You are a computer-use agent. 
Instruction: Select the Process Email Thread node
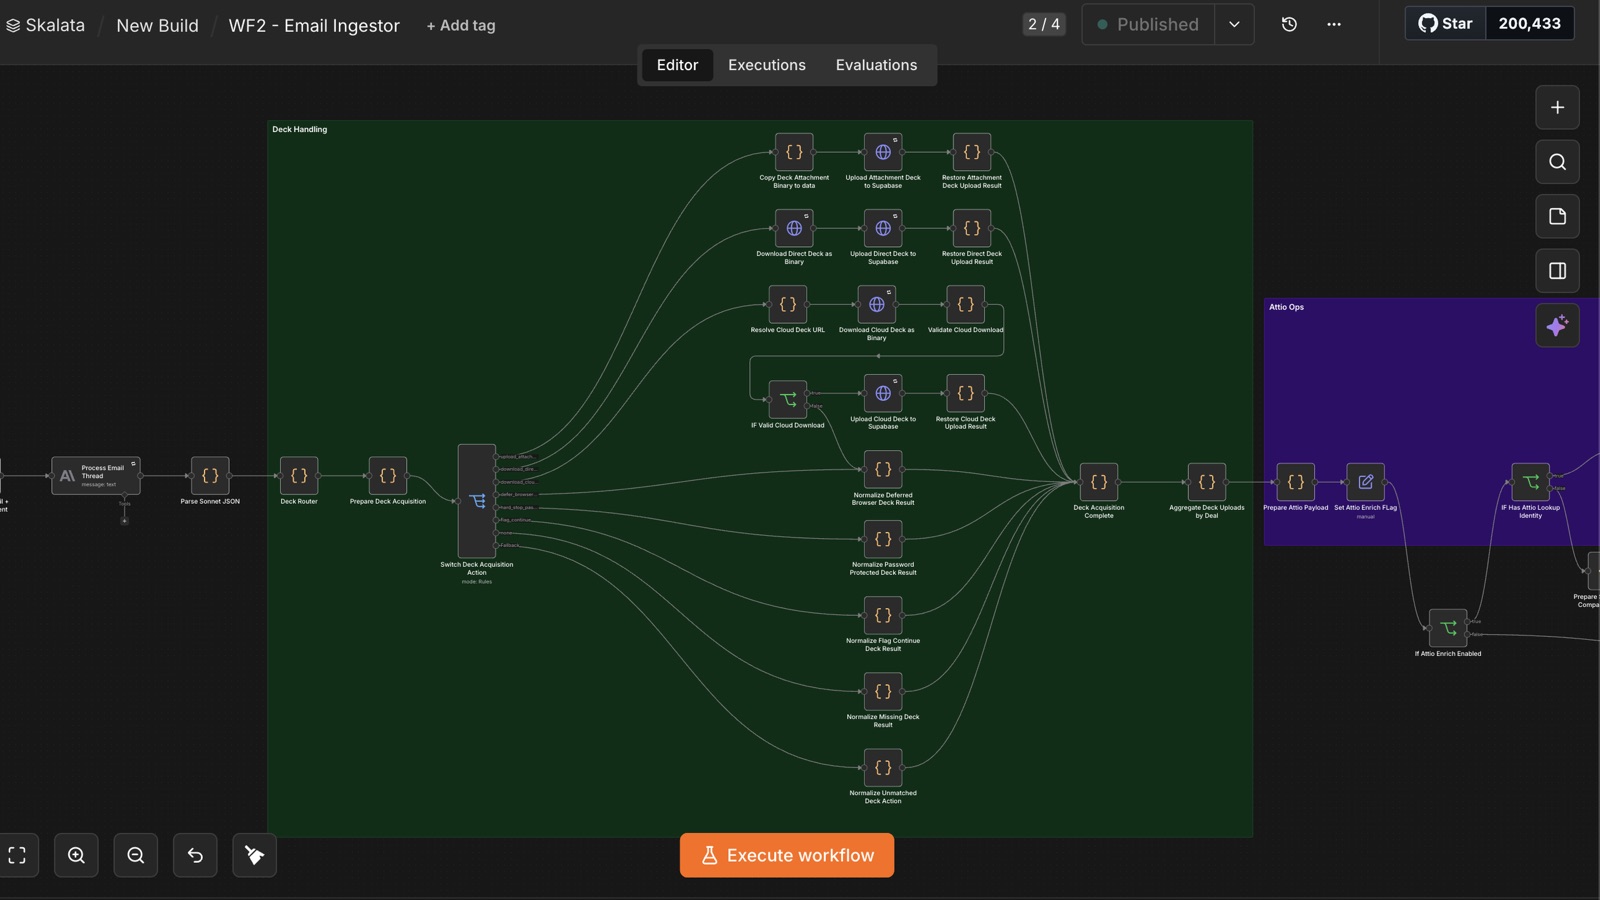tap(96, 476)
